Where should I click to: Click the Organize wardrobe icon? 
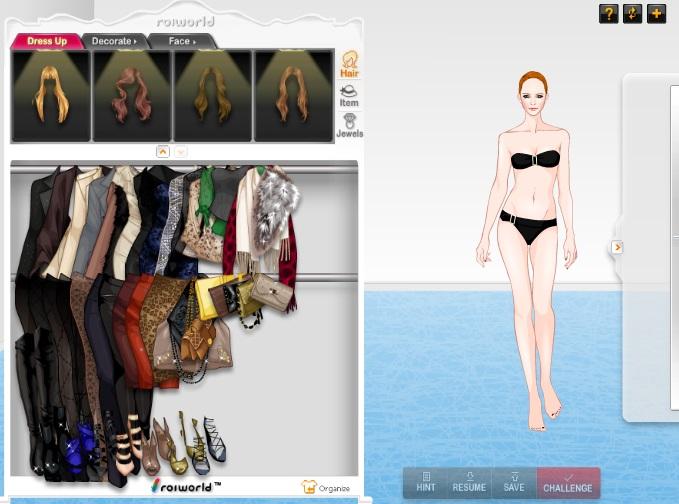(326, 487)
